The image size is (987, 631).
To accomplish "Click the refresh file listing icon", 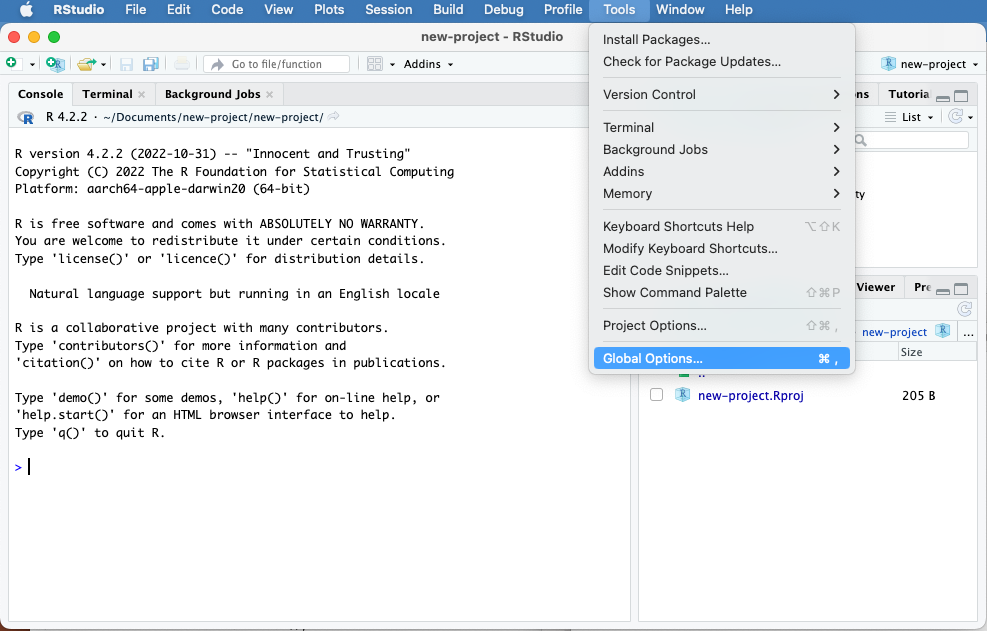I will 964,309.
